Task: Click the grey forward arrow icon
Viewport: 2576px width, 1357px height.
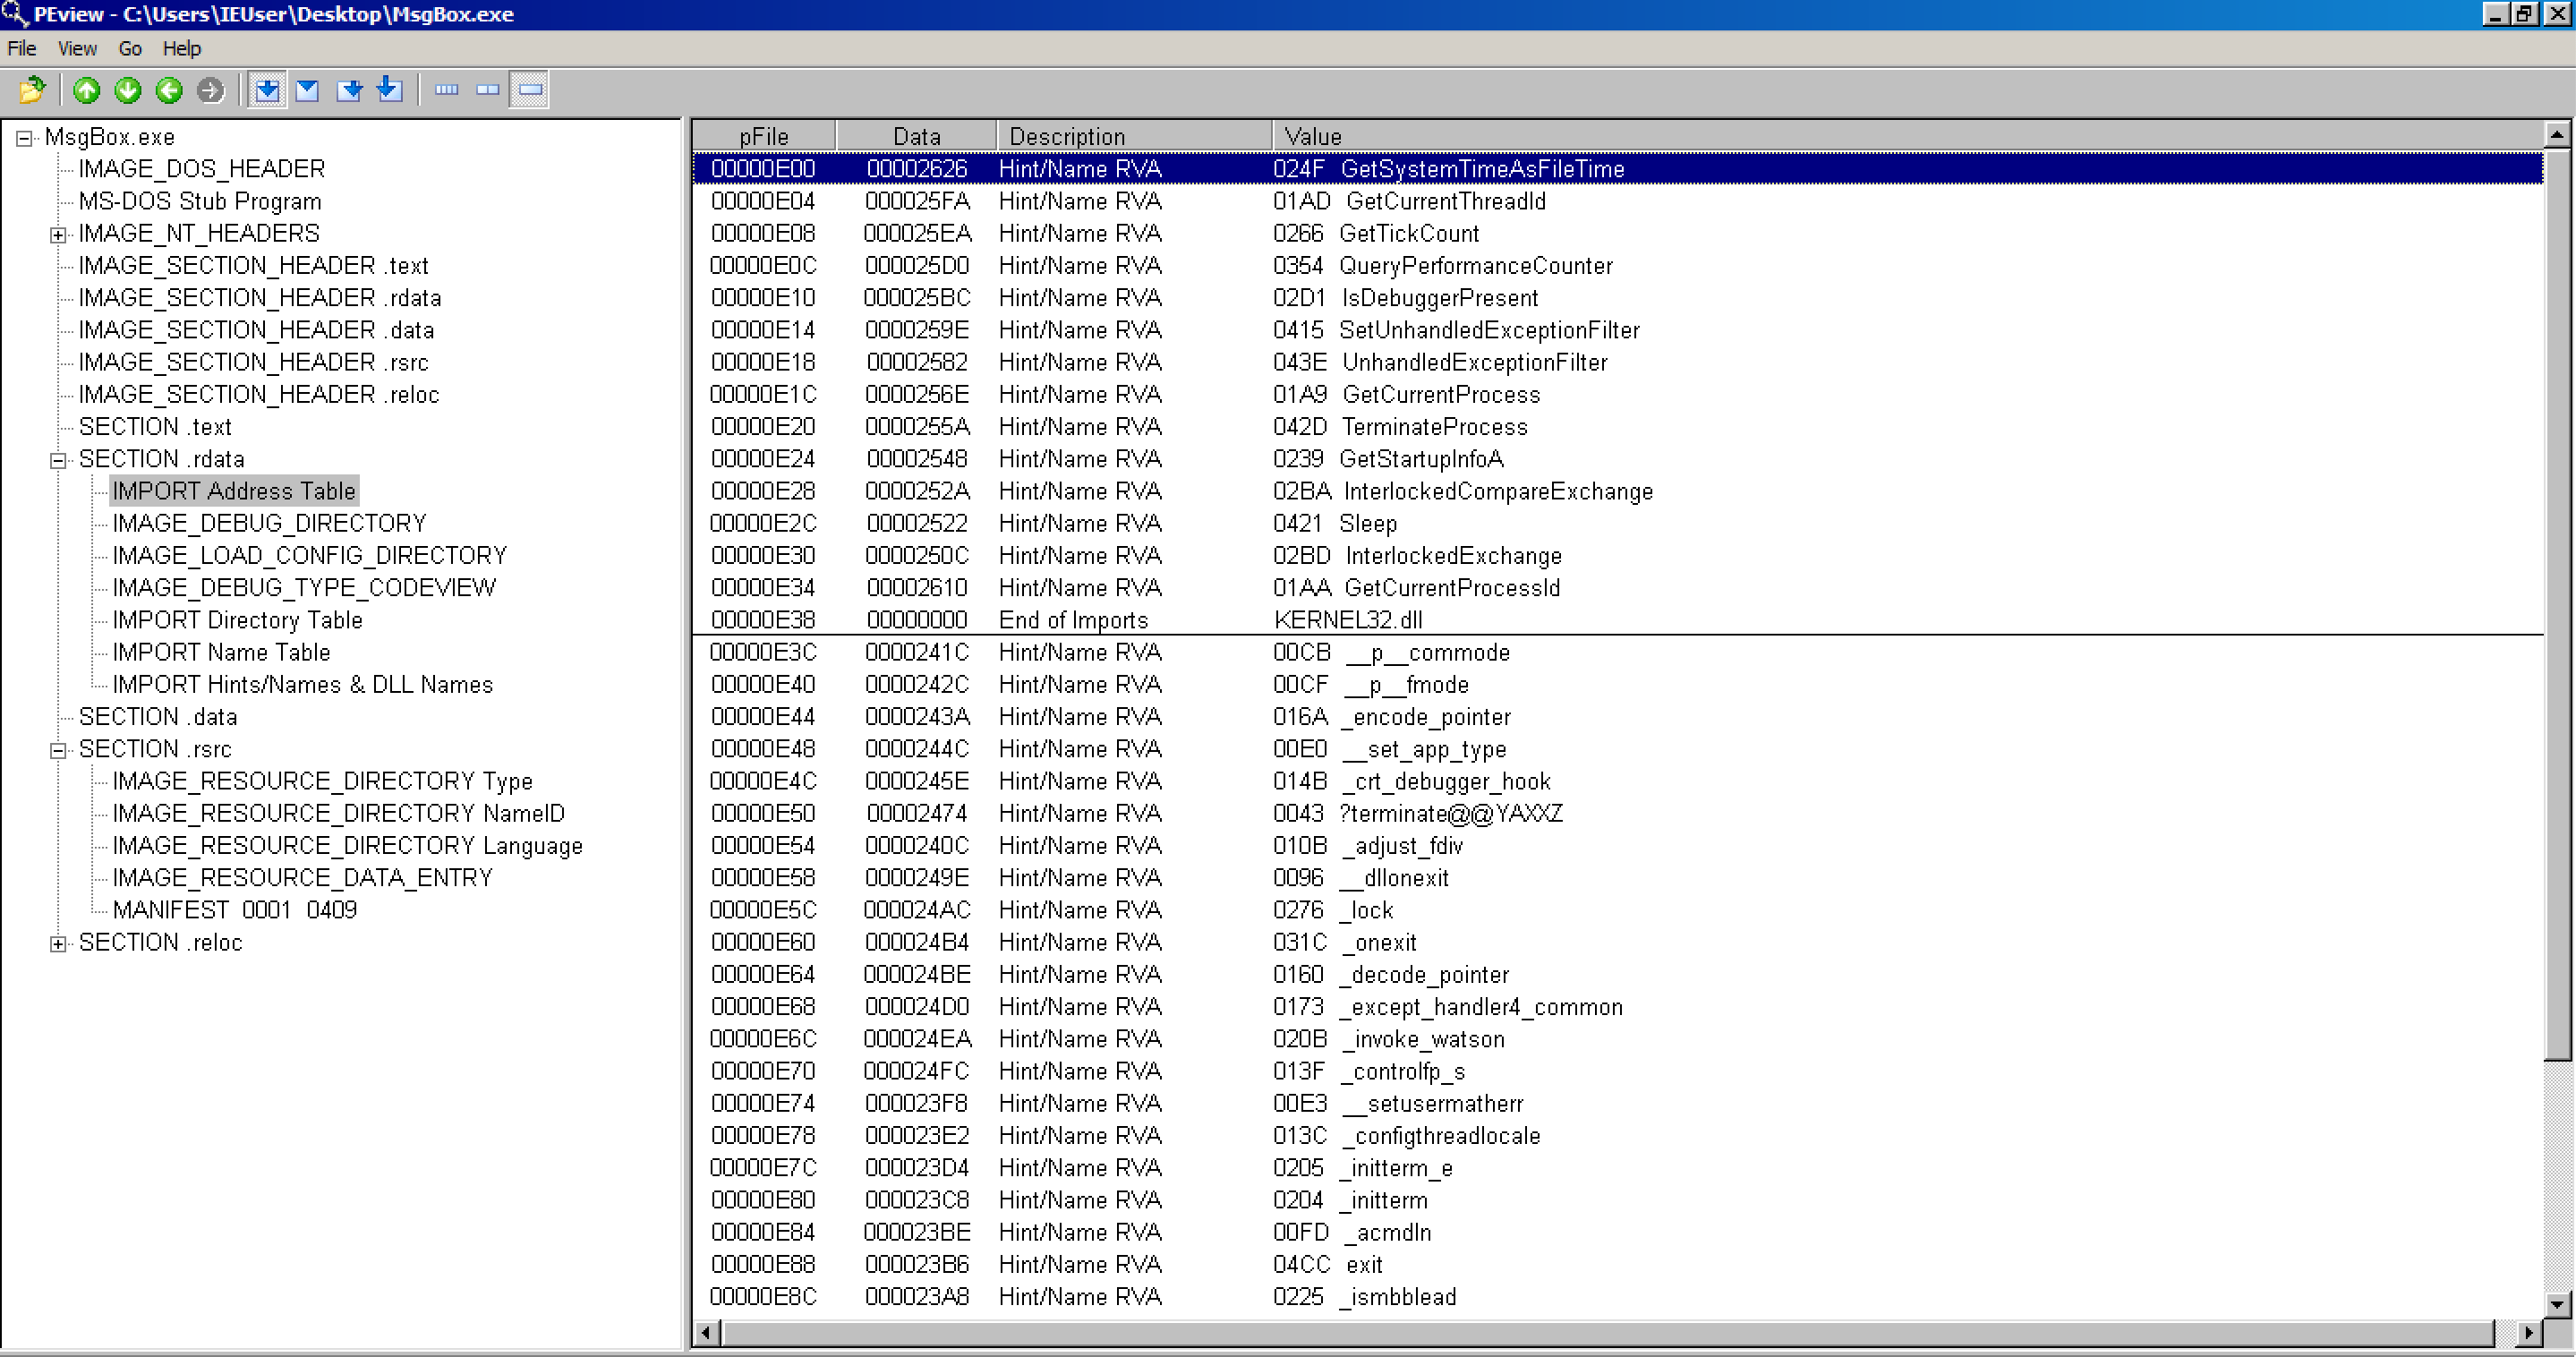Action: (210, 90)
